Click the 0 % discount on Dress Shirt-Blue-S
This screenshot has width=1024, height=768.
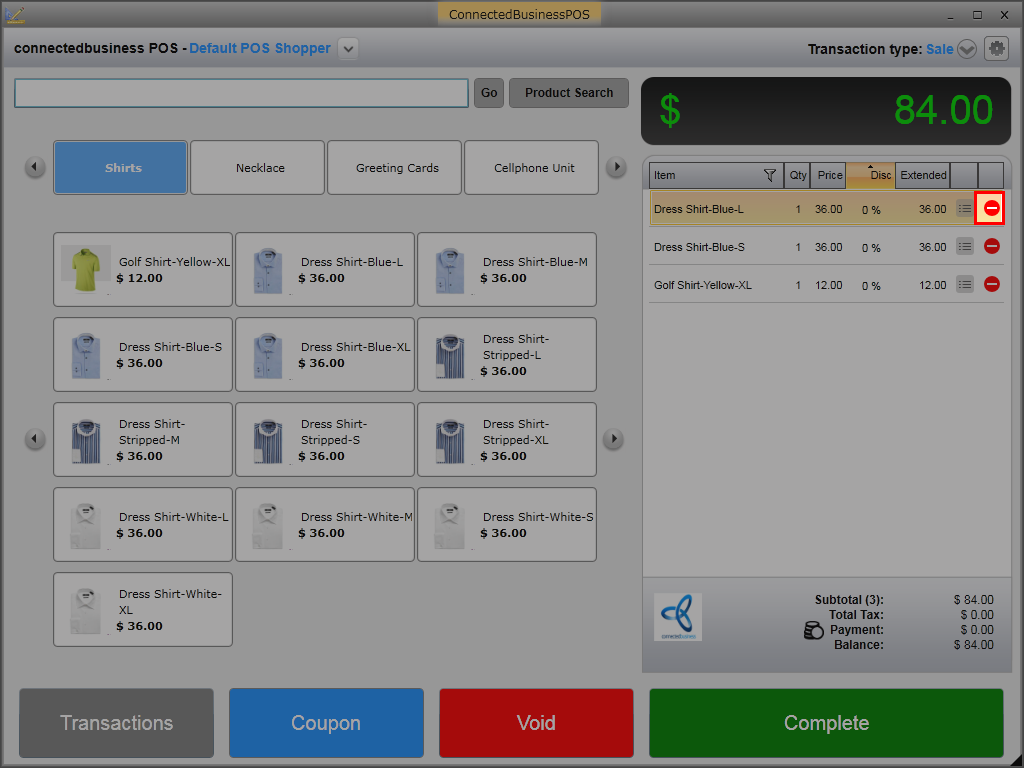pos(871,248)
